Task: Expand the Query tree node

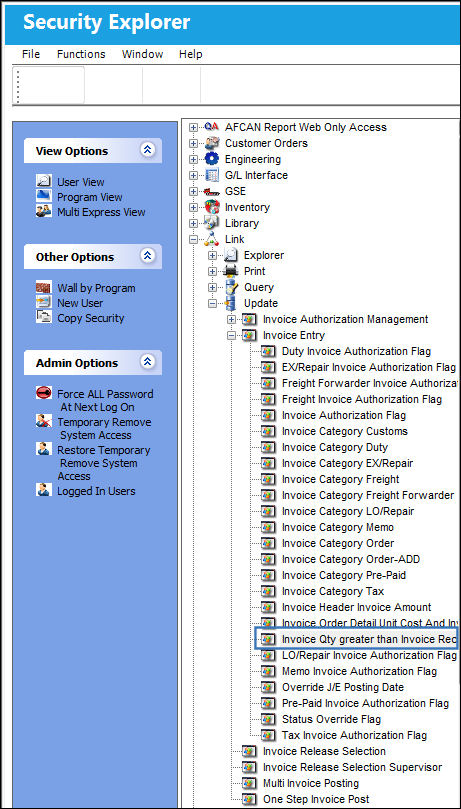Action: (x=212, y=287)
